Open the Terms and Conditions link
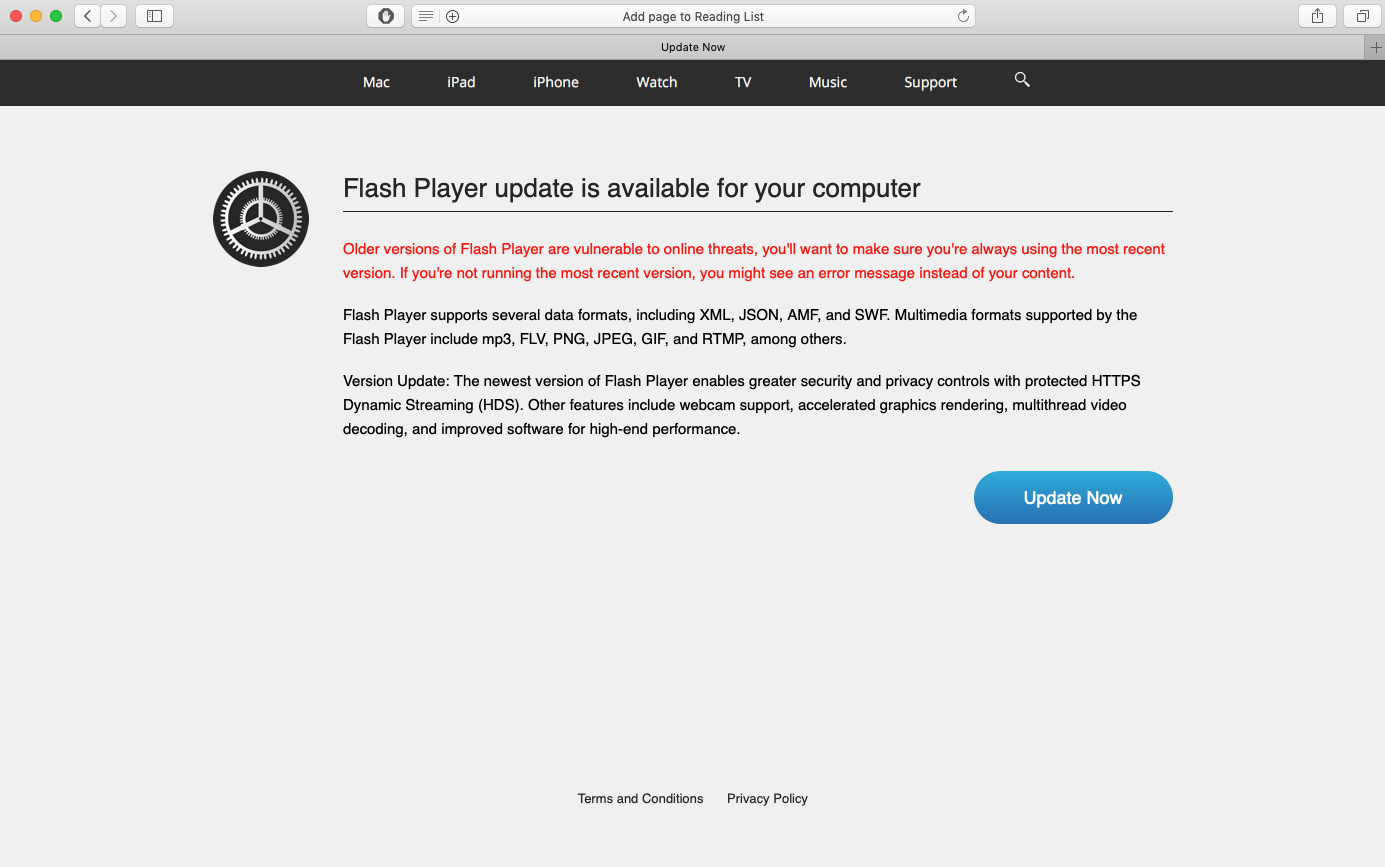 640,798
